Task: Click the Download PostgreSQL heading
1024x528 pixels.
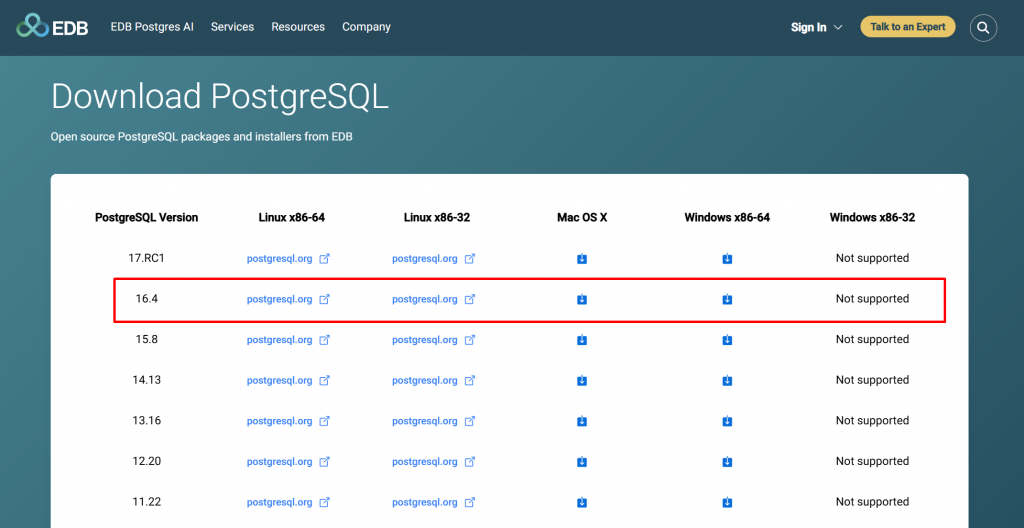Action: click(x=220, y=97)
